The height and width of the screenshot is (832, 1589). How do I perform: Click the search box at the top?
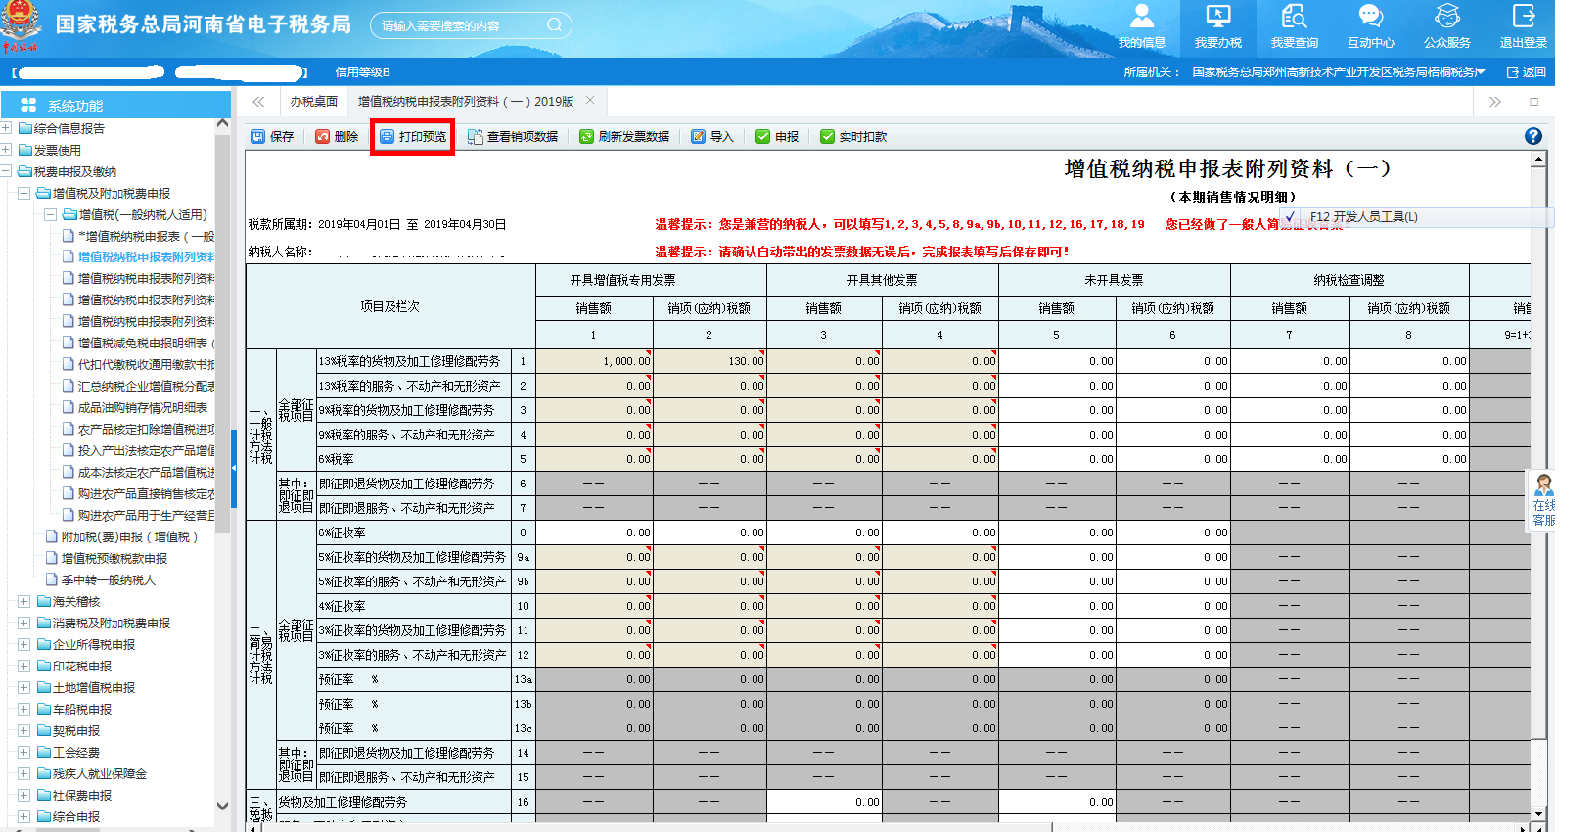[460, 26]
